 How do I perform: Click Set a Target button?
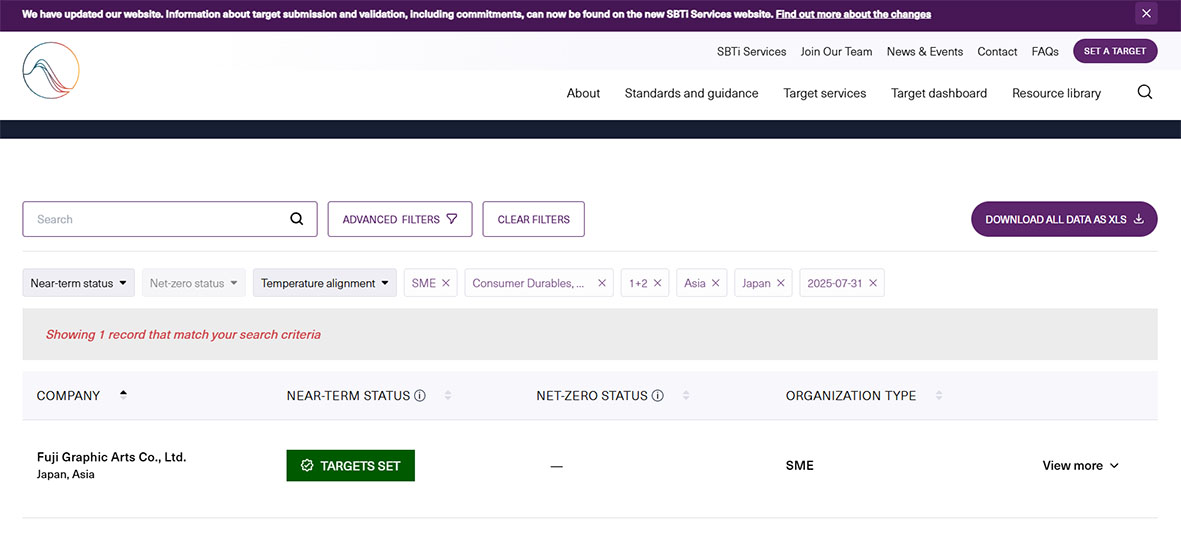pyautogui.click(x=1115, y=51)
